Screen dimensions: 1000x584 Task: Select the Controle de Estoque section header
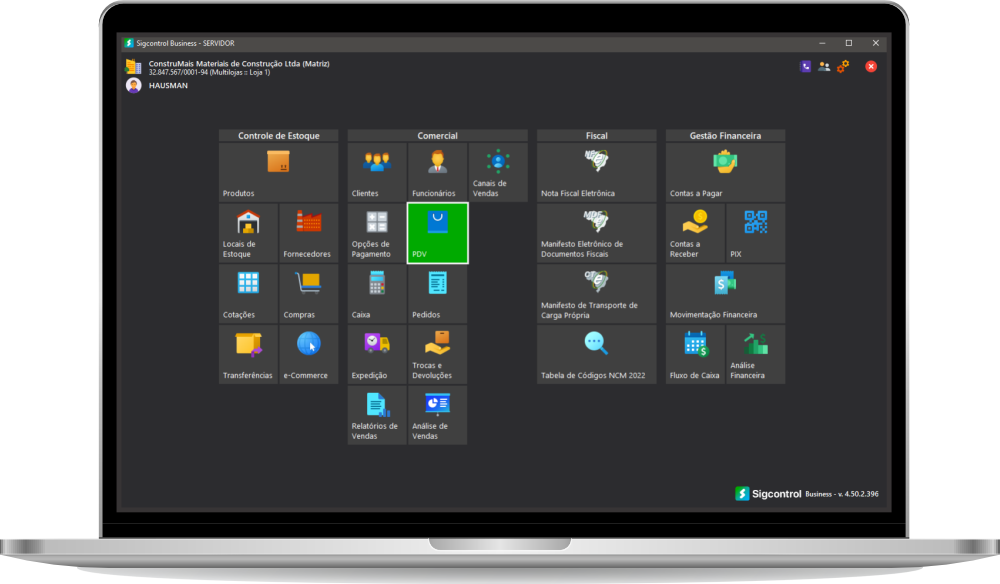[x=278, y=136]
